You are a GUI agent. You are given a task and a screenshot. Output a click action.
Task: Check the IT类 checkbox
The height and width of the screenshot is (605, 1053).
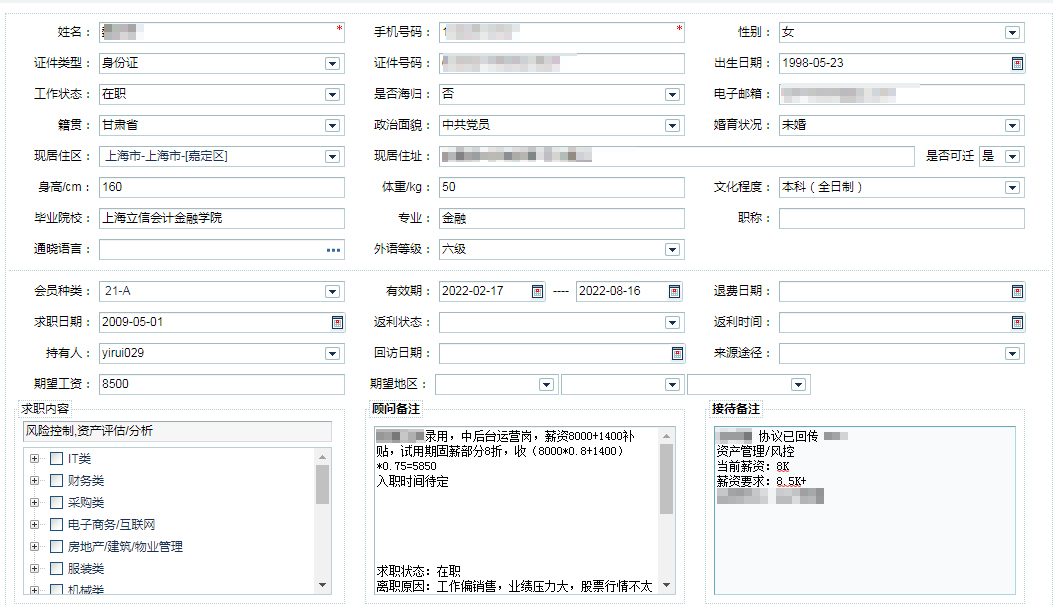click(56, 459)
